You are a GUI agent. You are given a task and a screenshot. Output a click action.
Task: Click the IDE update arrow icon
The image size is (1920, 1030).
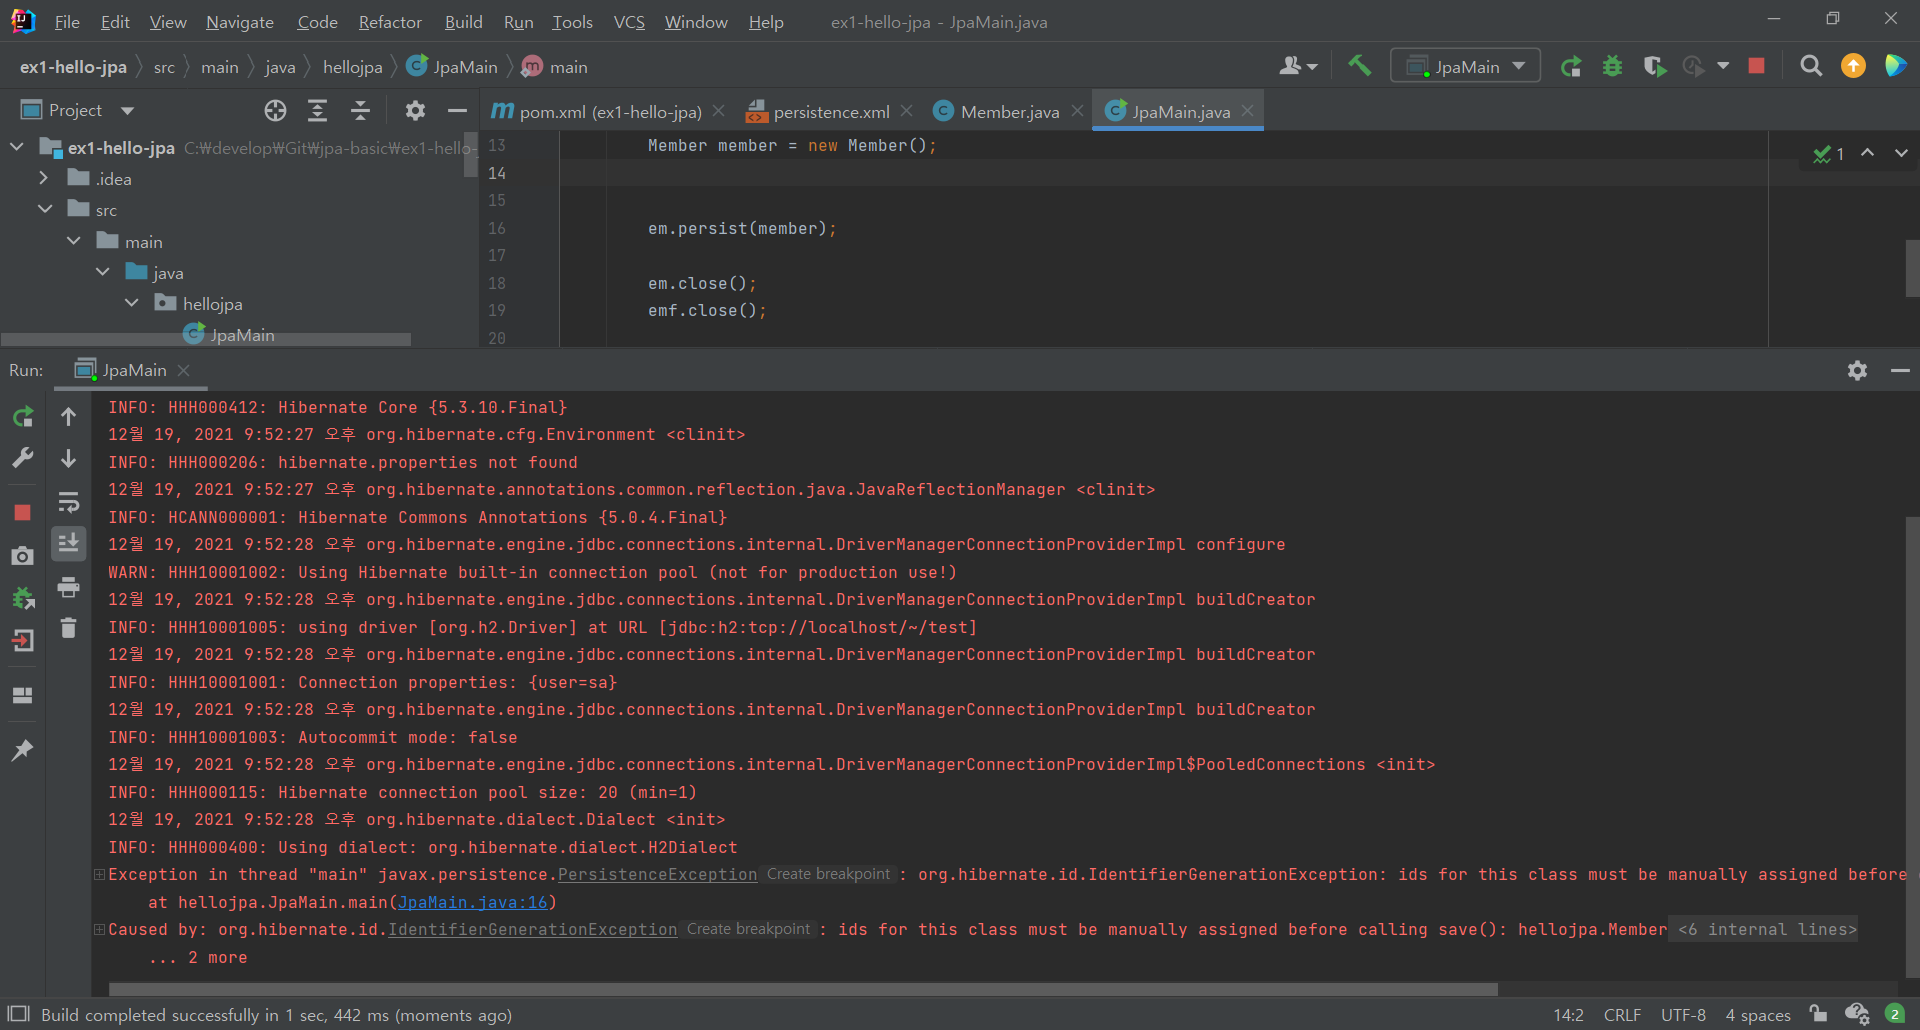pyautogui.click(x=1853, y=66)
